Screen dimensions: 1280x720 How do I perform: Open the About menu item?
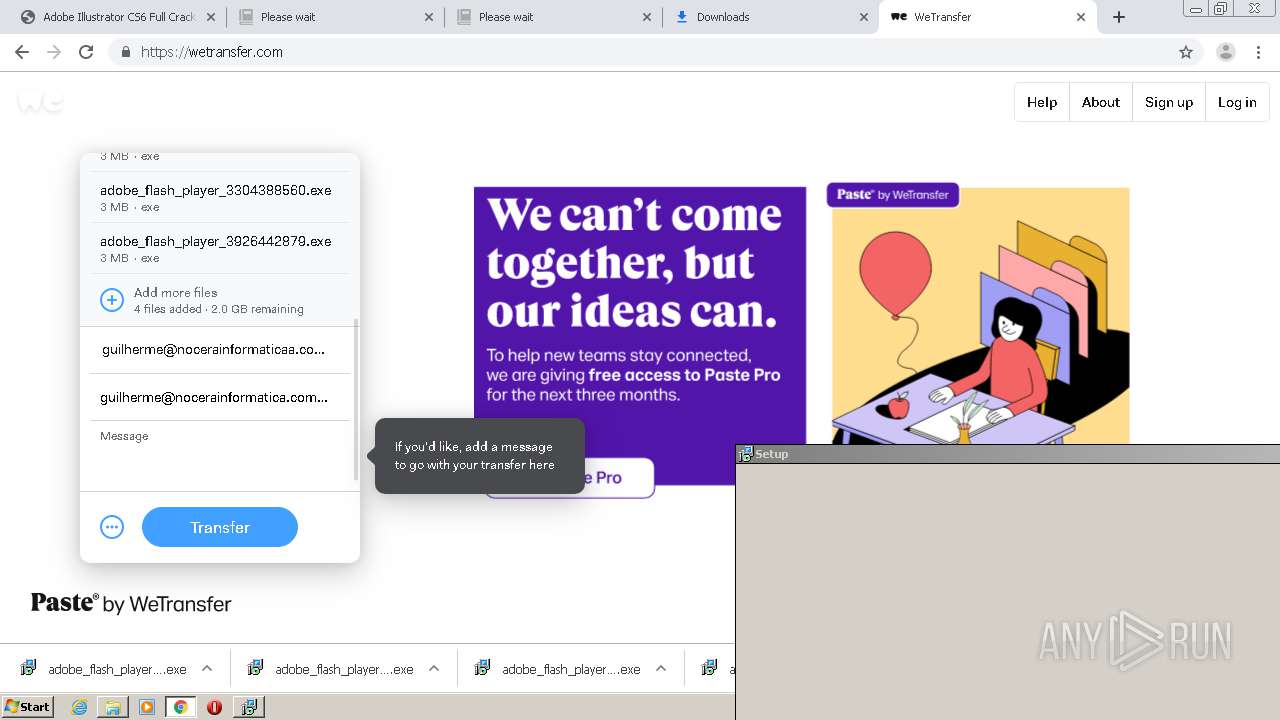click(1101, 102)
